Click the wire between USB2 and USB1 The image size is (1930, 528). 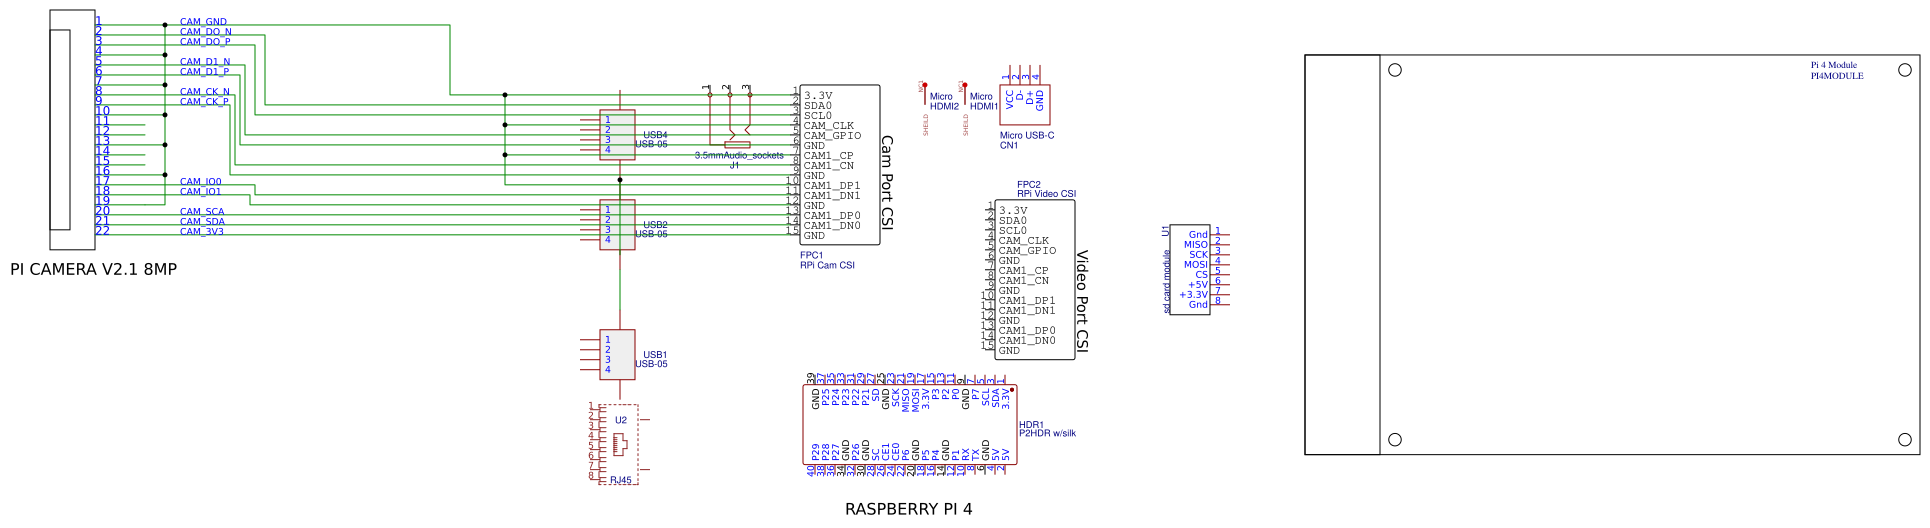tap(620, 290)
